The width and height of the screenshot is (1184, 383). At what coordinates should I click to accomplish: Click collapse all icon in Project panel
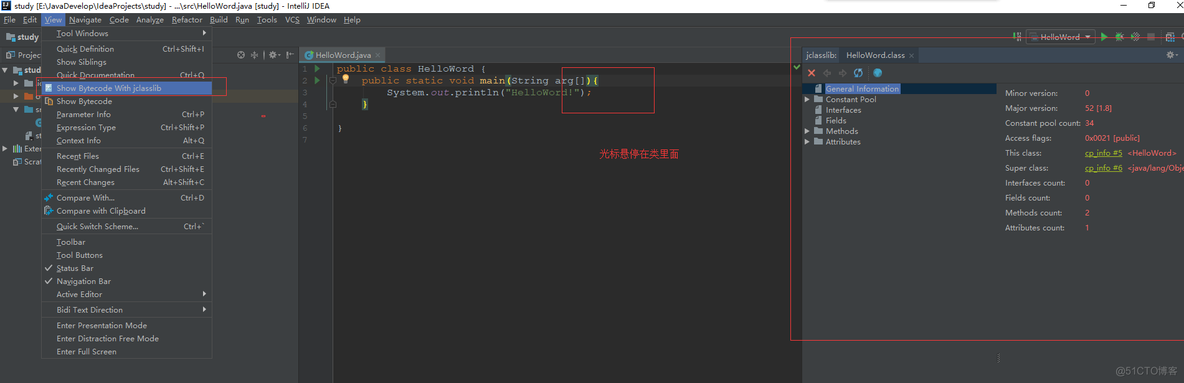tap(254, 55)
